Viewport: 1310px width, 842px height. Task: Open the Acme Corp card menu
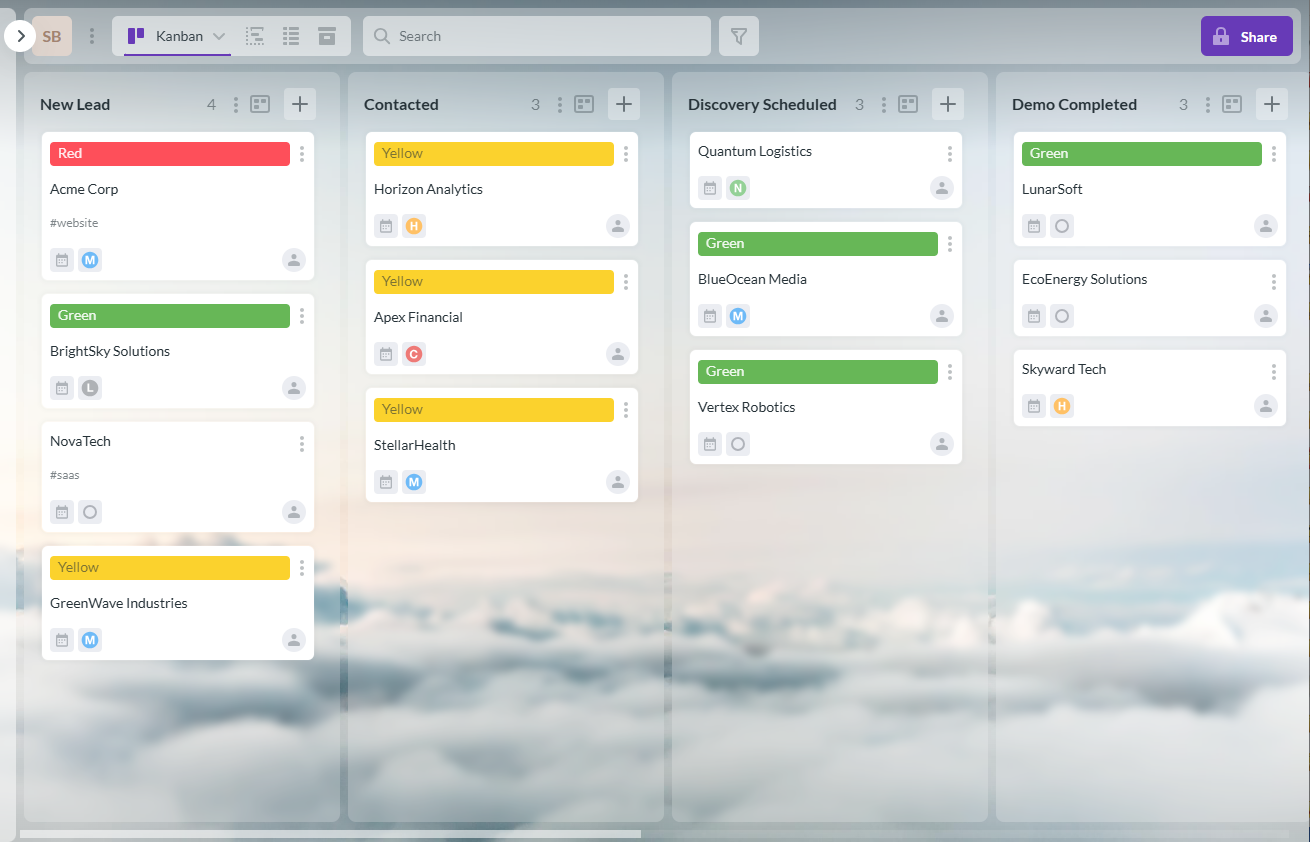tap(301, 153)
